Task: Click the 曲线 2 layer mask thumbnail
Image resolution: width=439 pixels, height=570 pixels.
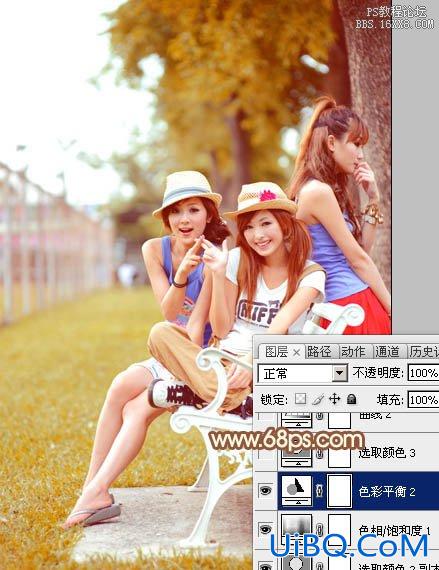Action: tap(340, 420)
